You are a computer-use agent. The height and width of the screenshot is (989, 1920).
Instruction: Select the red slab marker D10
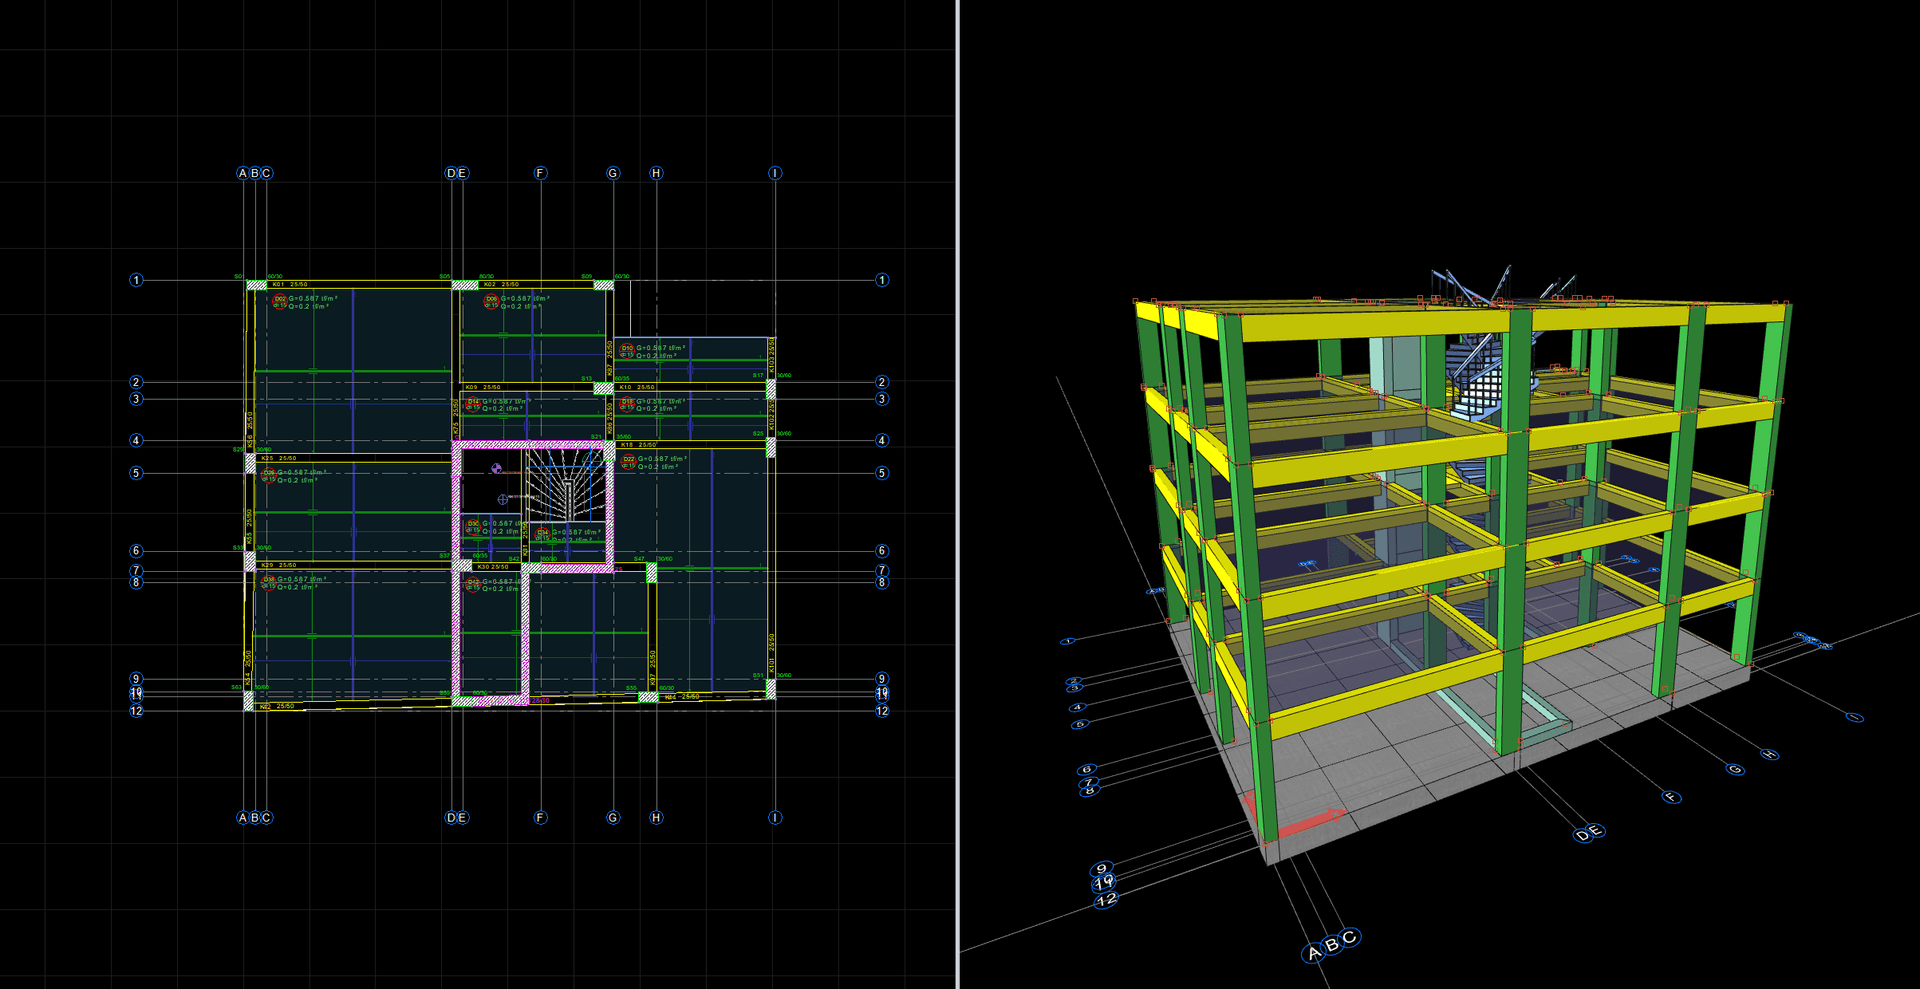[626, 350]
